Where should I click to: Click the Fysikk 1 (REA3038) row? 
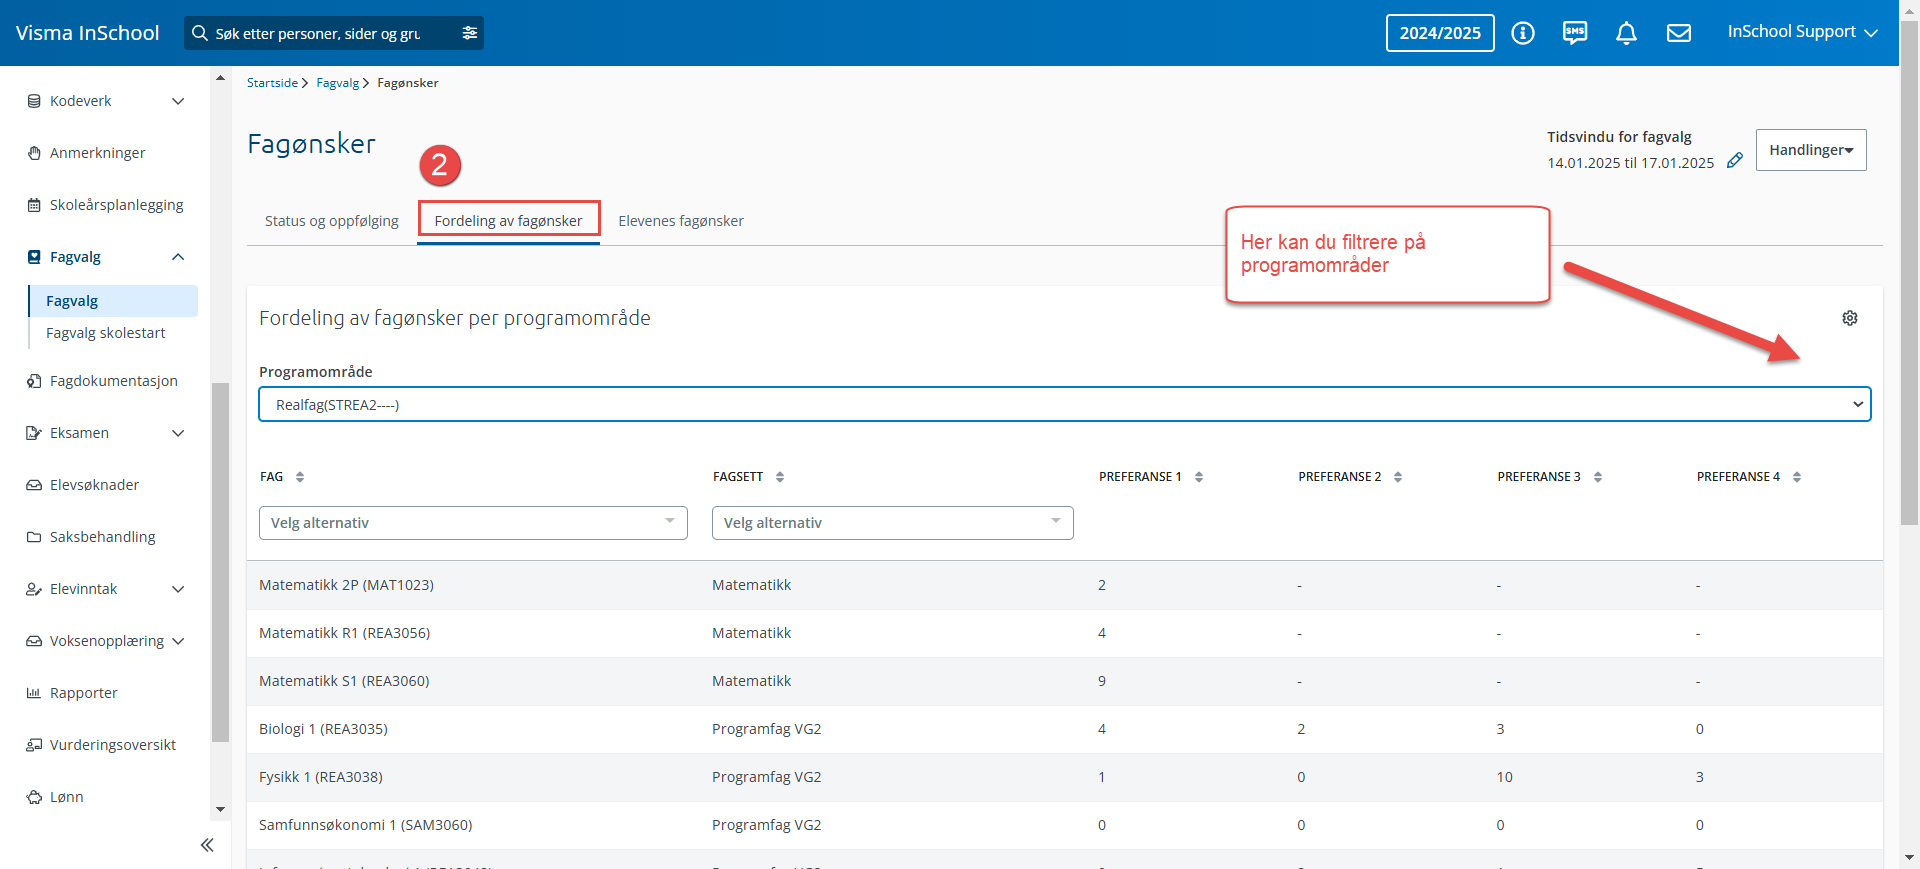click(x=1064, y=777)
